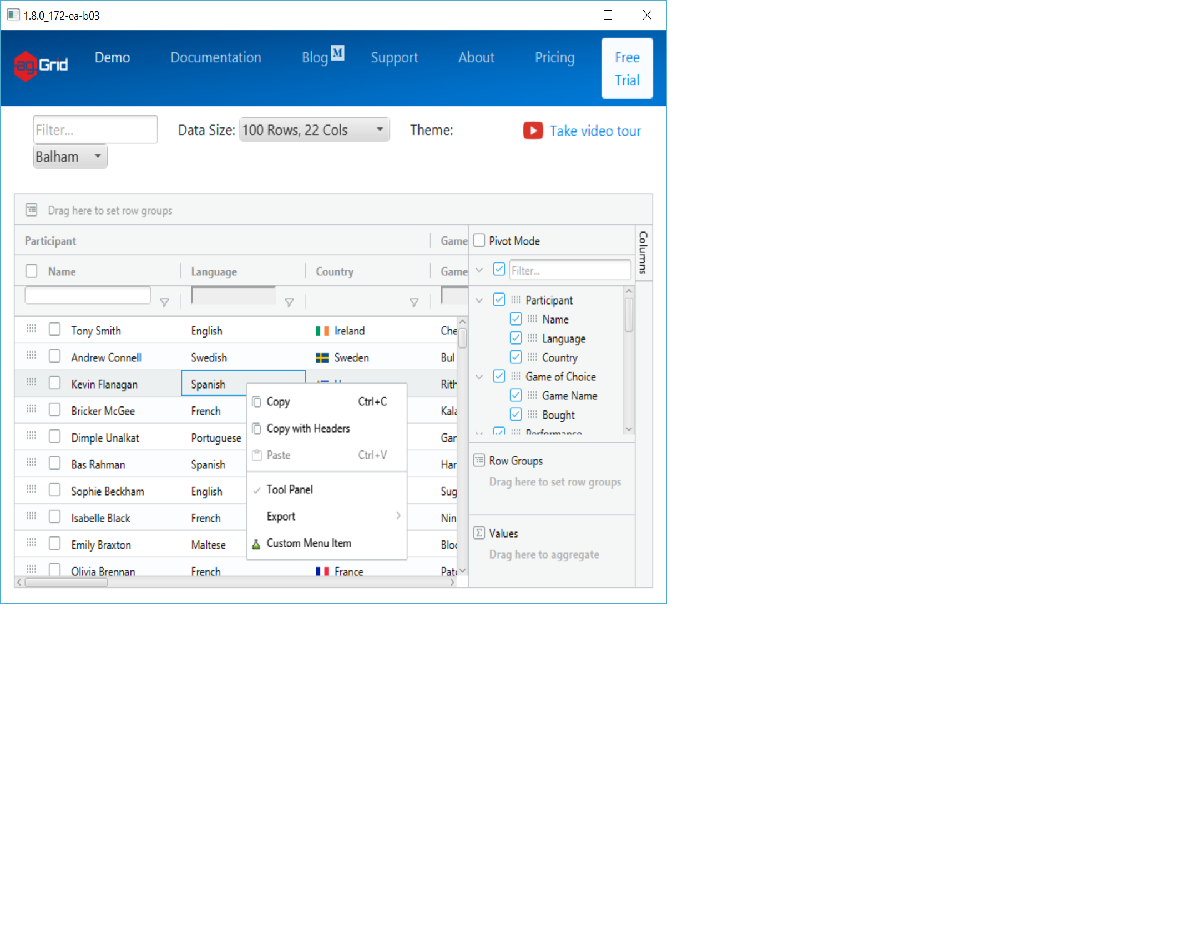
Task: Click the Country column filter funnel icon
Action: pyautogui.click(x=413, y=302)
